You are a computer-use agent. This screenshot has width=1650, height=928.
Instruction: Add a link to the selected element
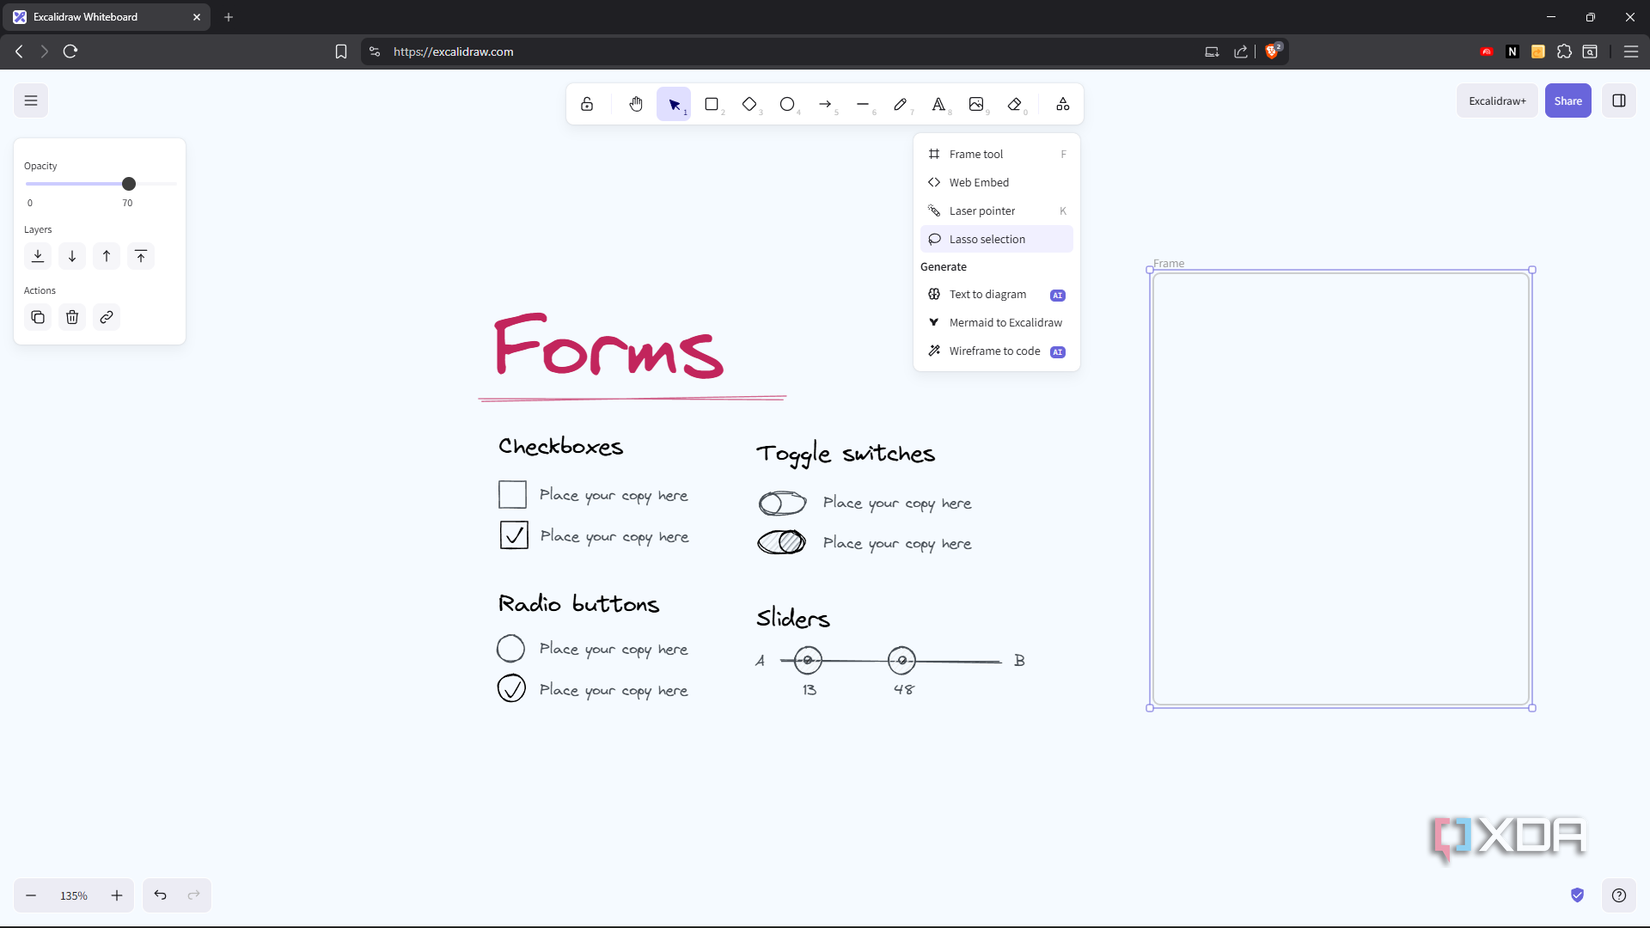click(x=107, y=317)
